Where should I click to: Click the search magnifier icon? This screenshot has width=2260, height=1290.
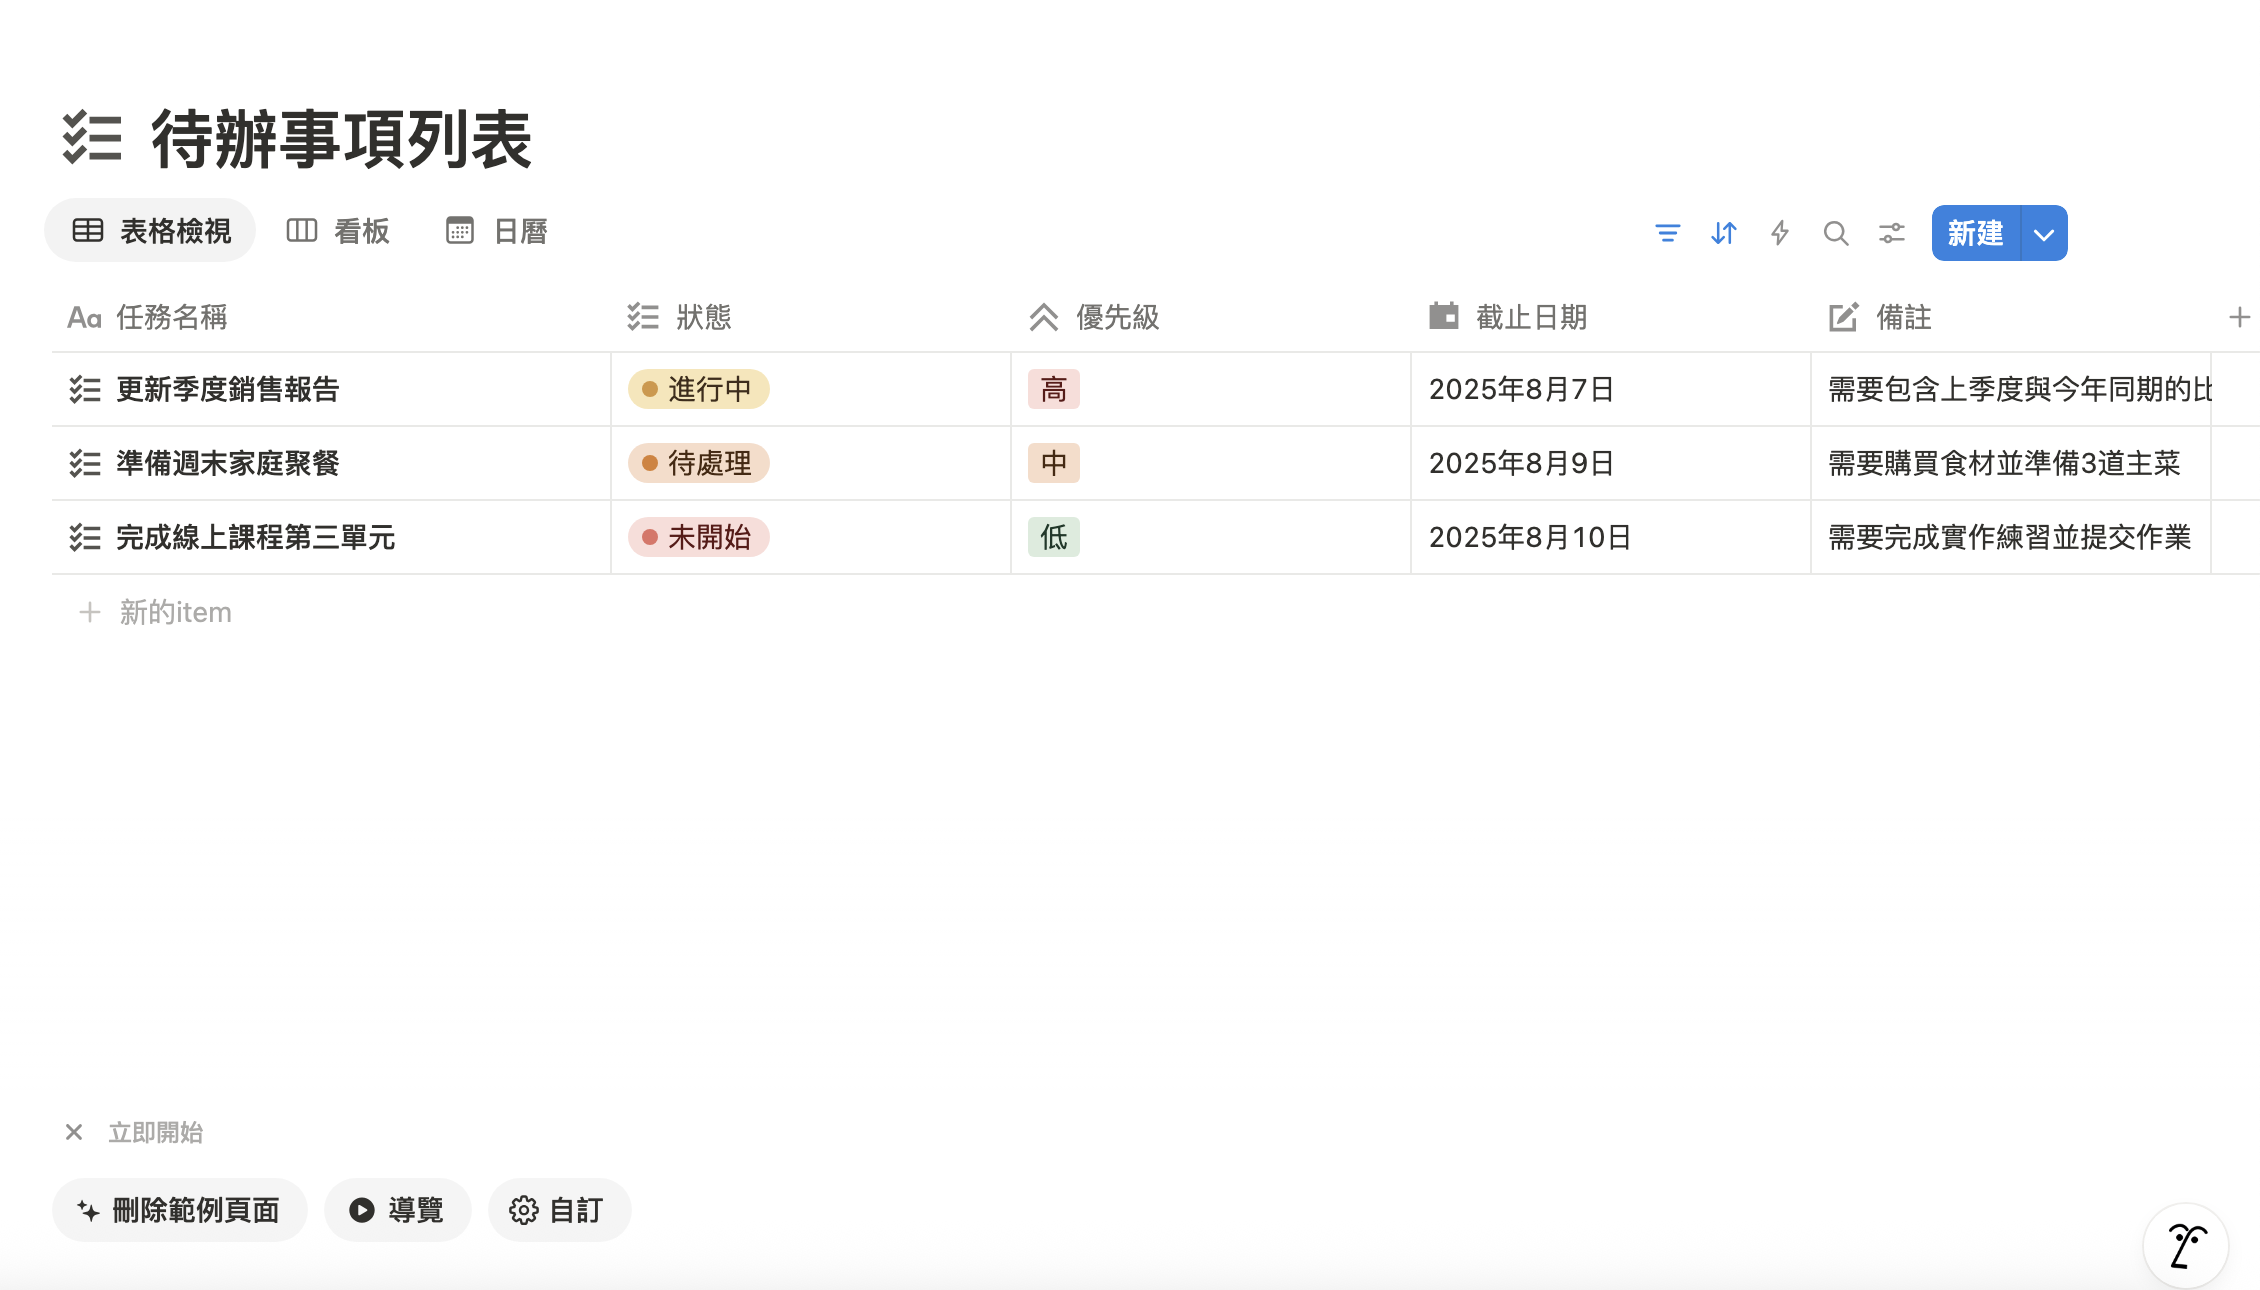coord(1835,233)
